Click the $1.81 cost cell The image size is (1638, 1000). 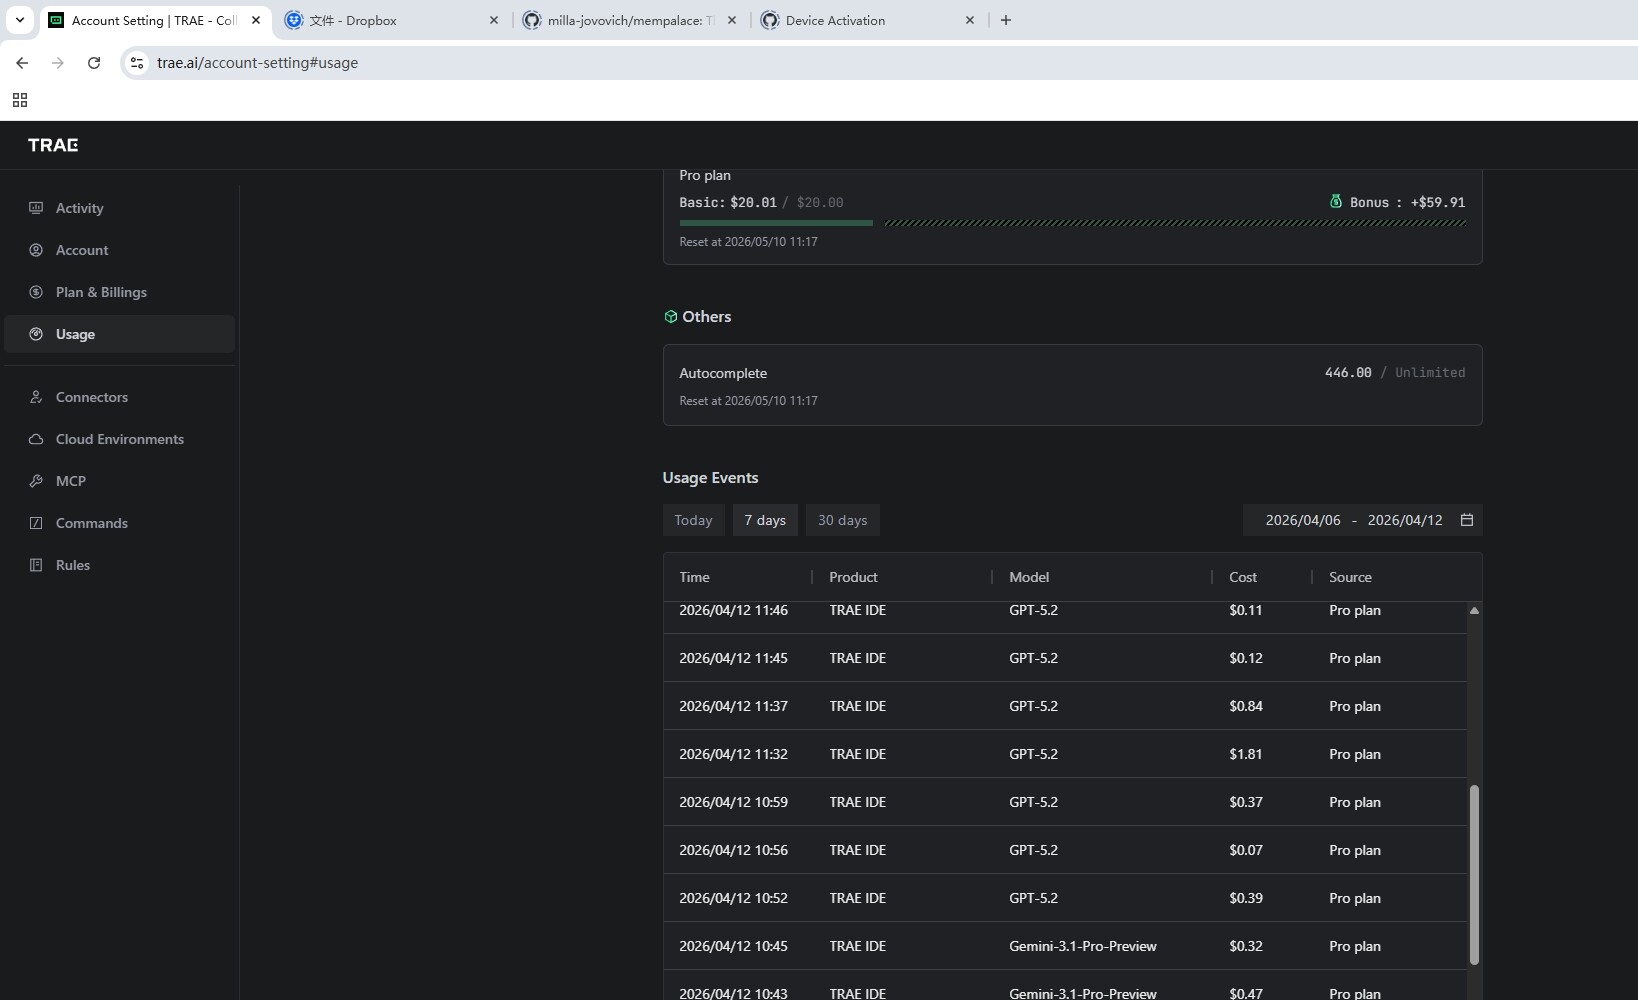(1246, 754)
